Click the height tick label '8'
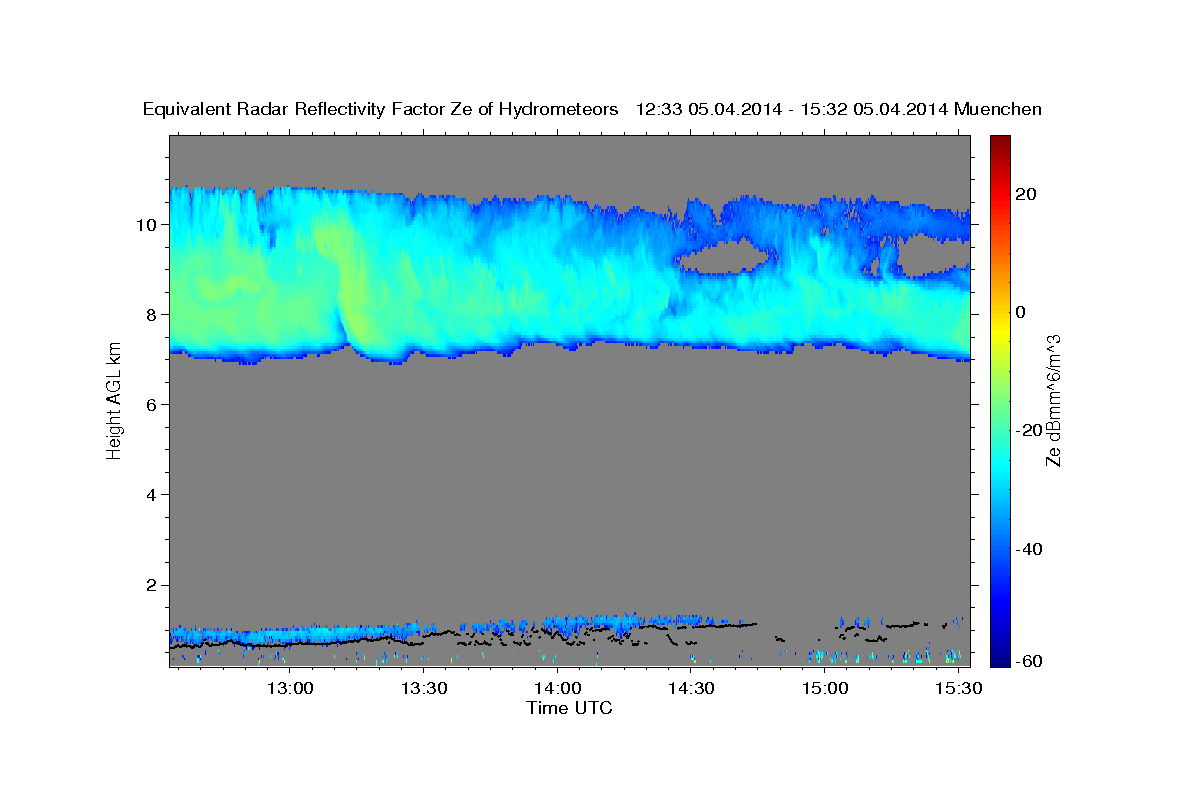Image resolution: width=1200 pixels, height=800 pixels. click(153, 315)
